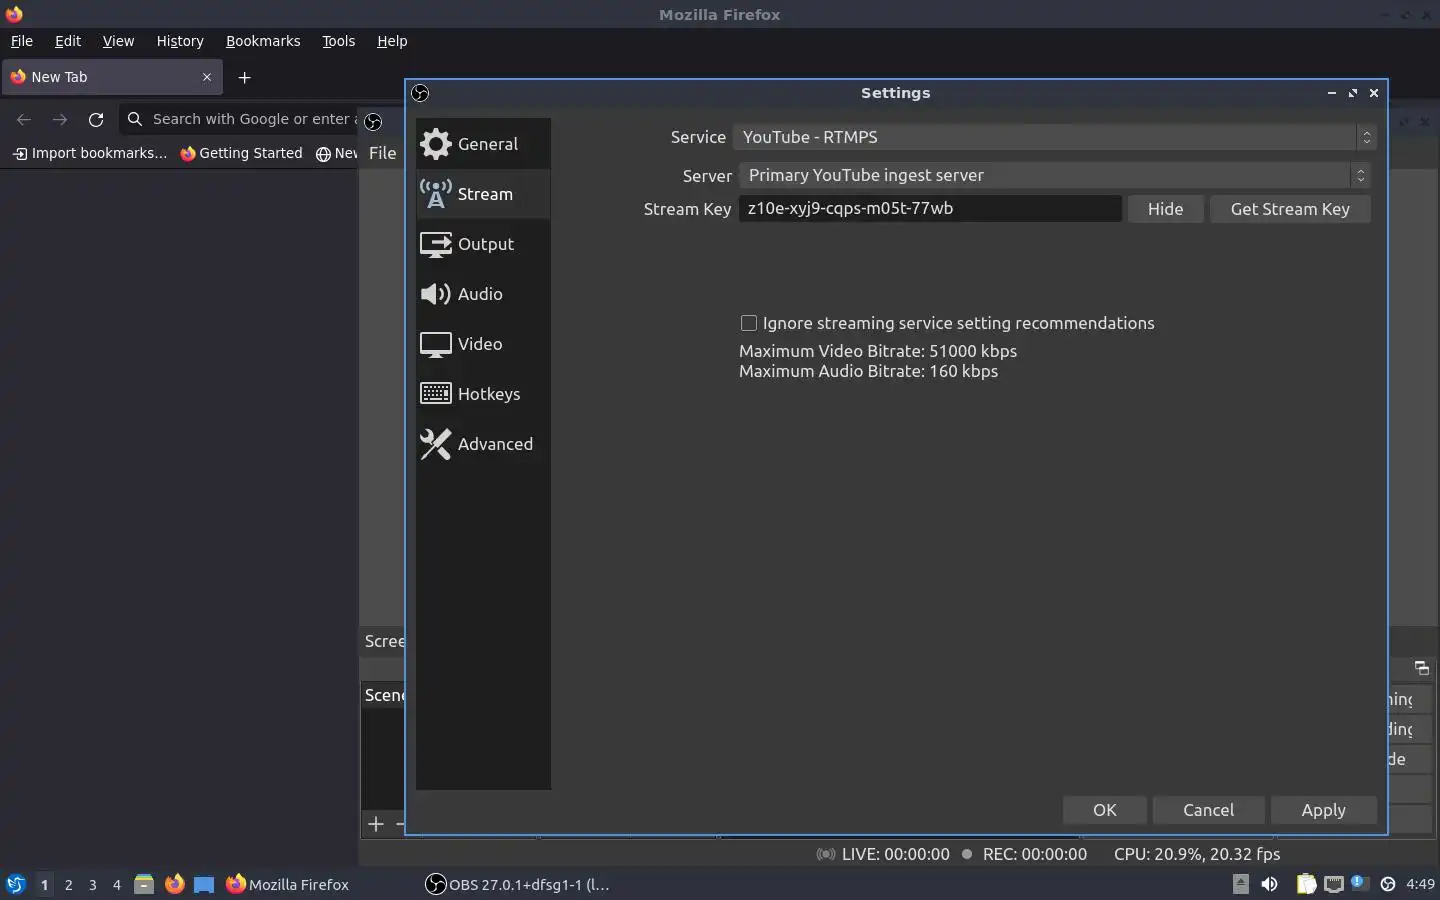Select OBS 27.0.1 taskbar window entry
The width and height of the screenshot is (1440, 900).
pos(518,884)
